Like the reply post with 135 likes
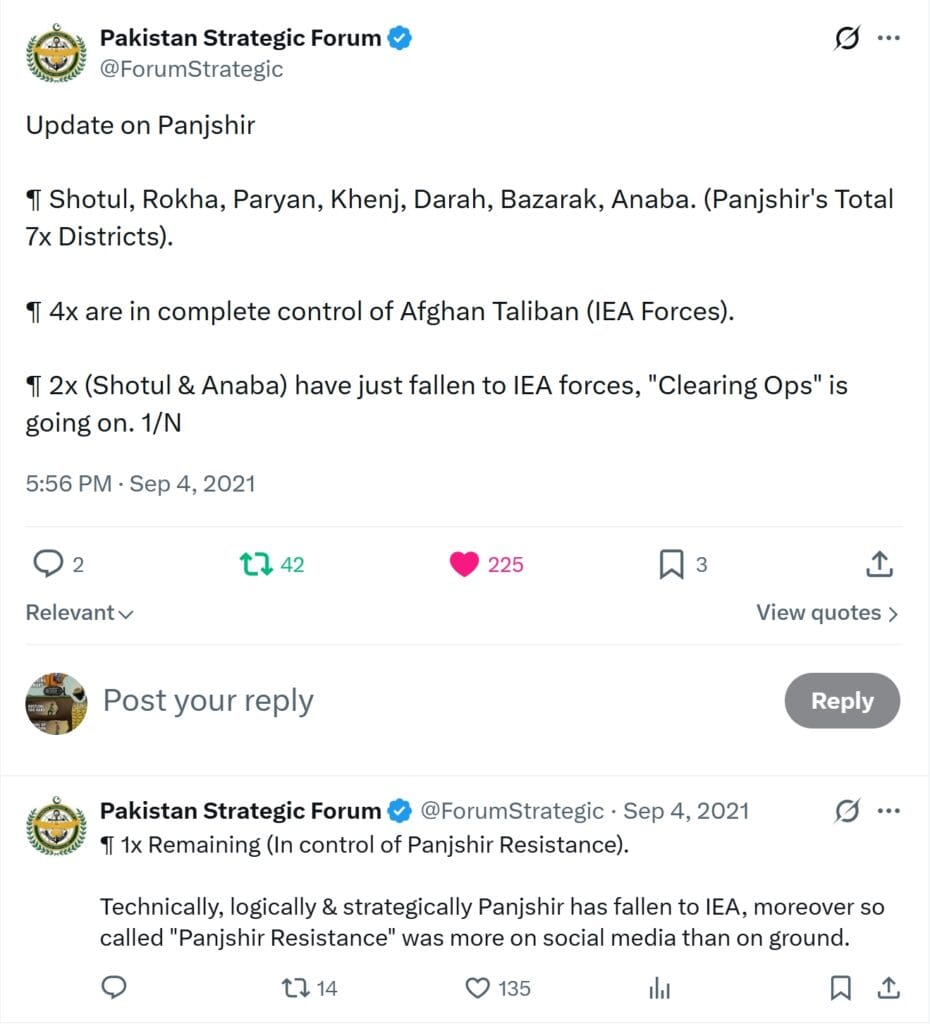 (x=478, y=989)
